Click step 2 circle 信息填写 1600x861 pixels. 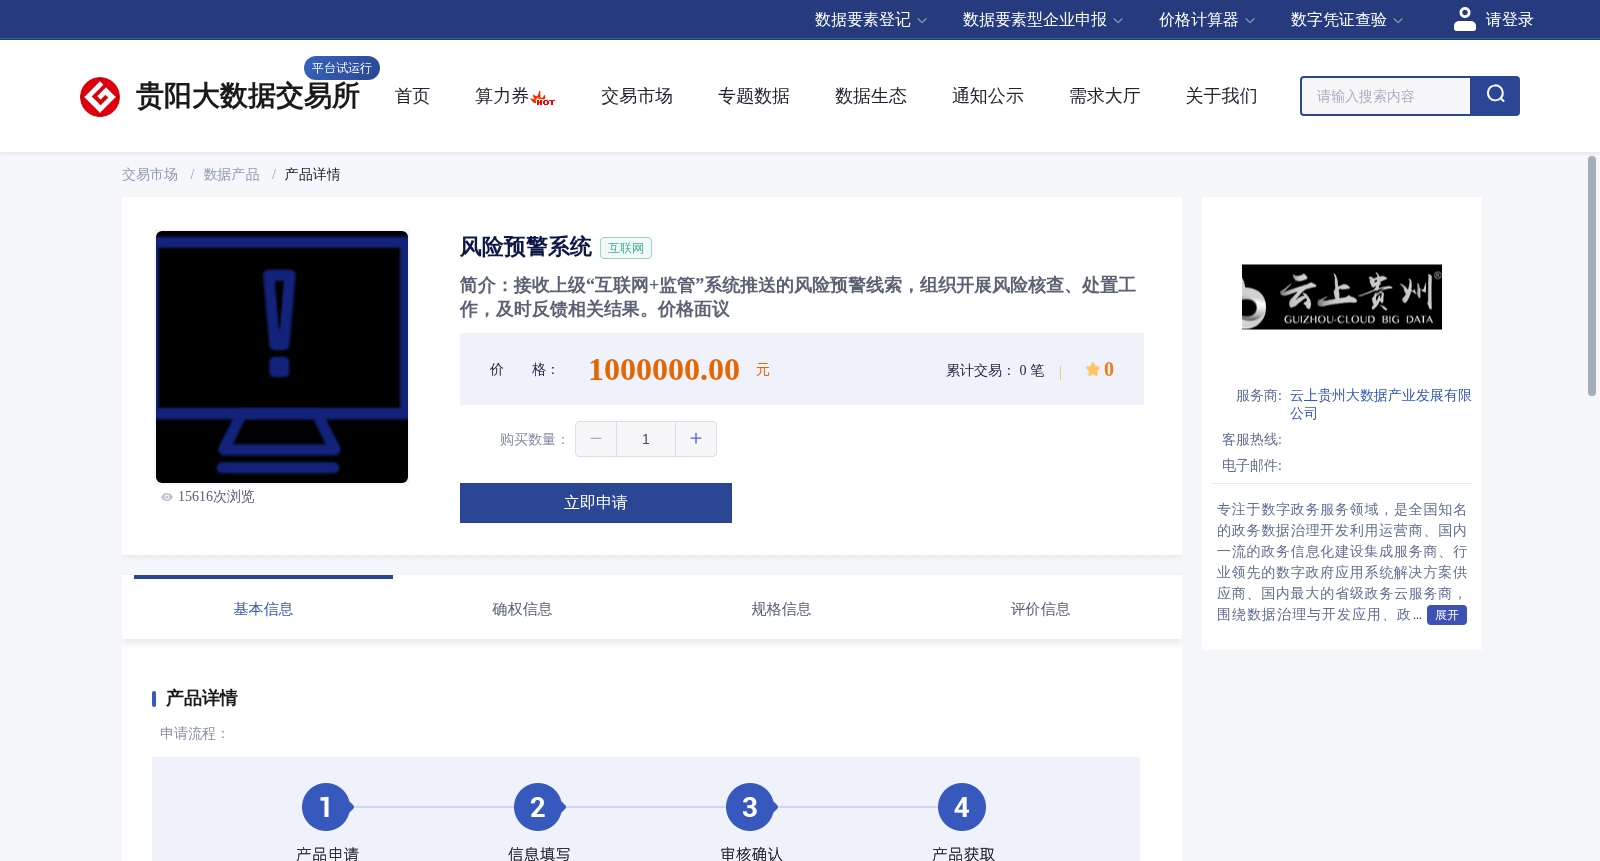pyautogui.click(x=537, y=807)
